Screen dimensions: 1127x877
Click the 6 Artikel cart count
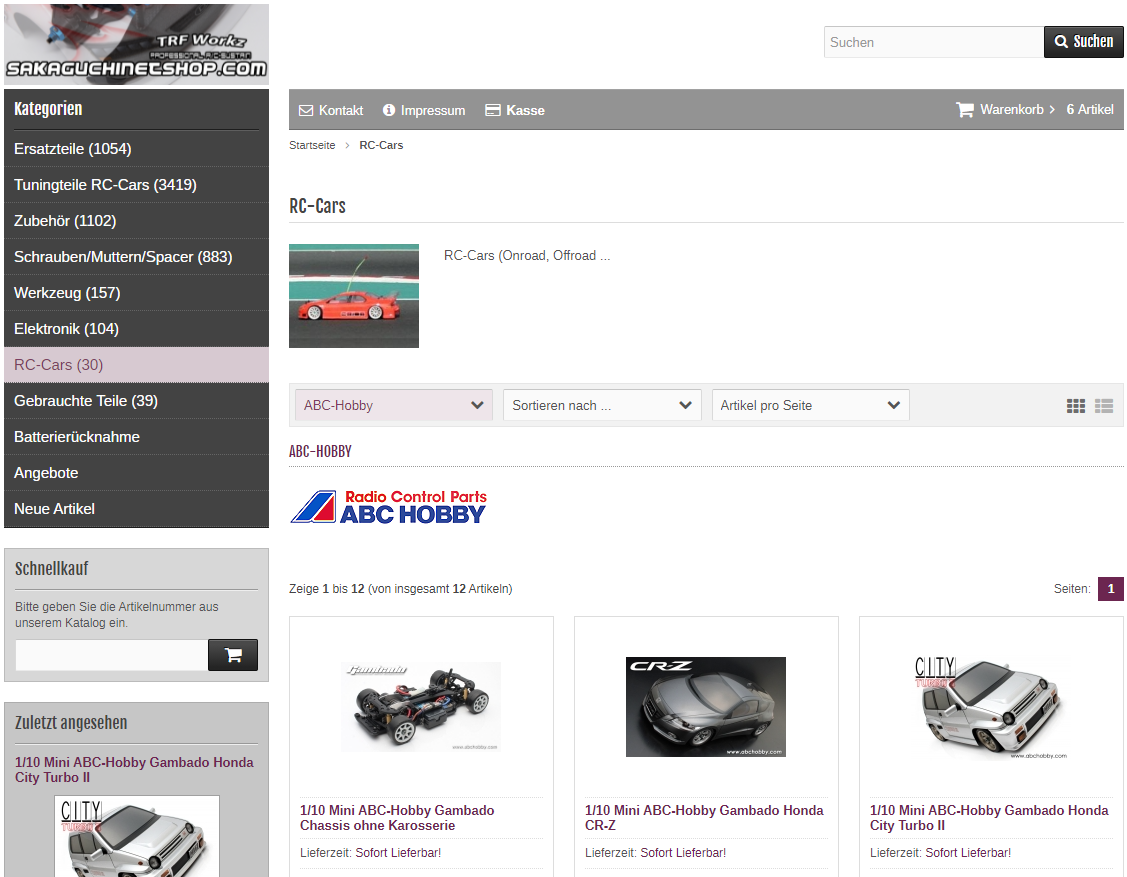point(1090,109)
